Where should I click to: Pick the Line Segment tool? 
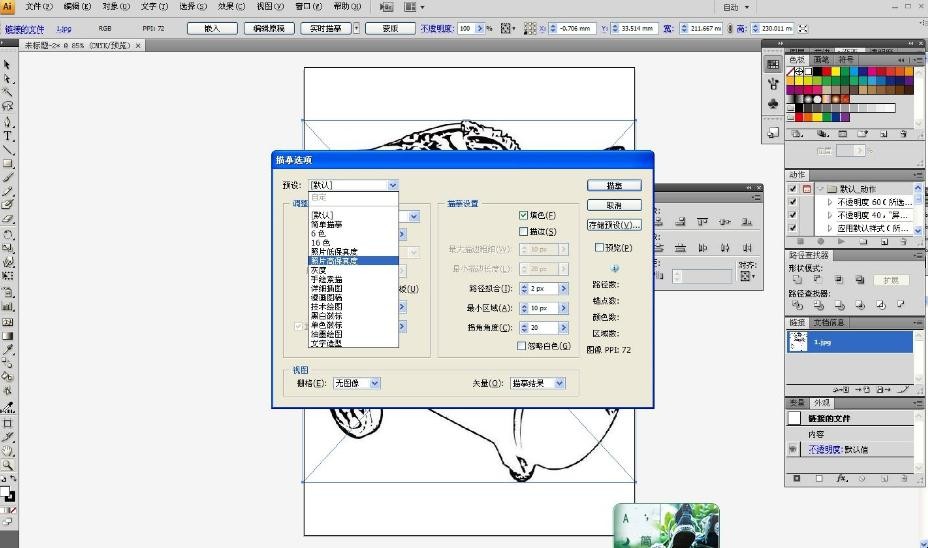(8, 149)
